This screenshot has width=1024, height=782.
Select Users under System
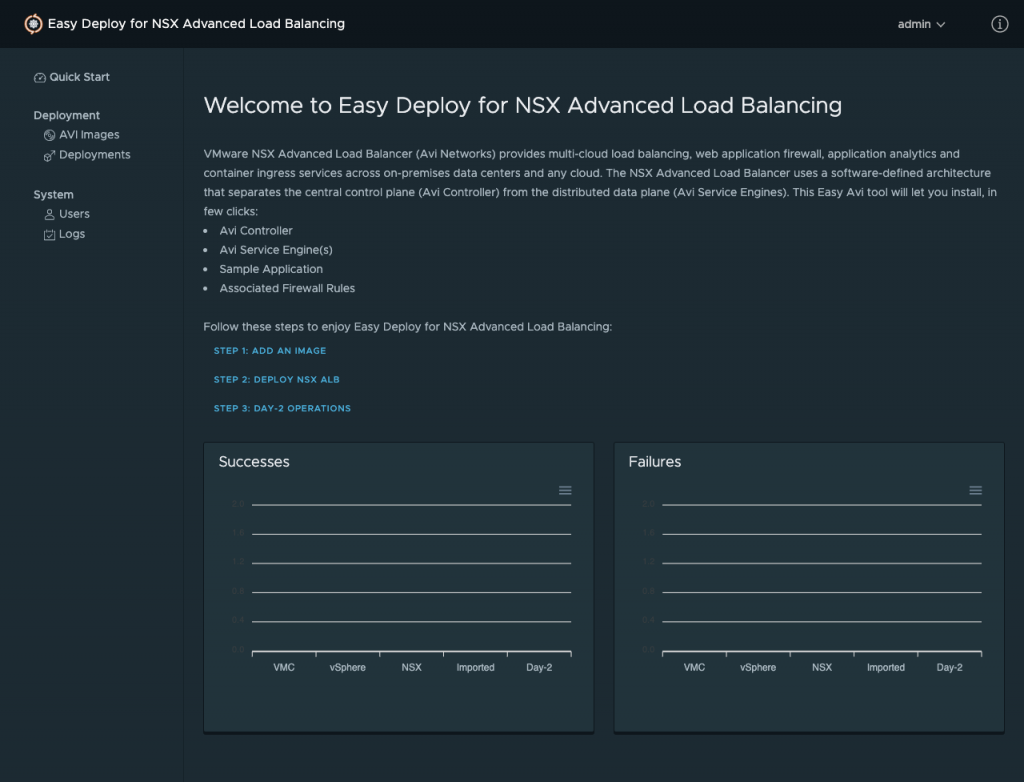pos(74,214)
